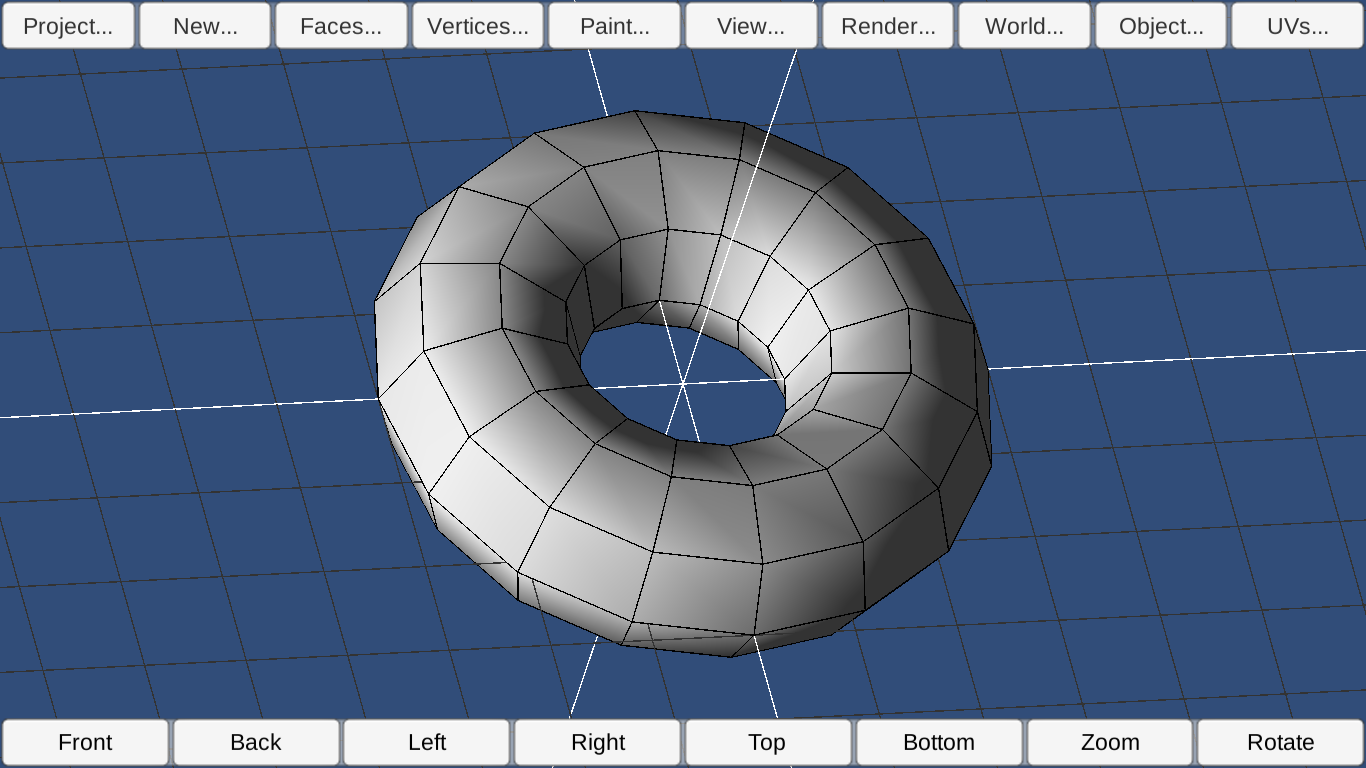Open the Project... menu
The width and height of the screenshot is (1366, 768).
click(68, 26)
